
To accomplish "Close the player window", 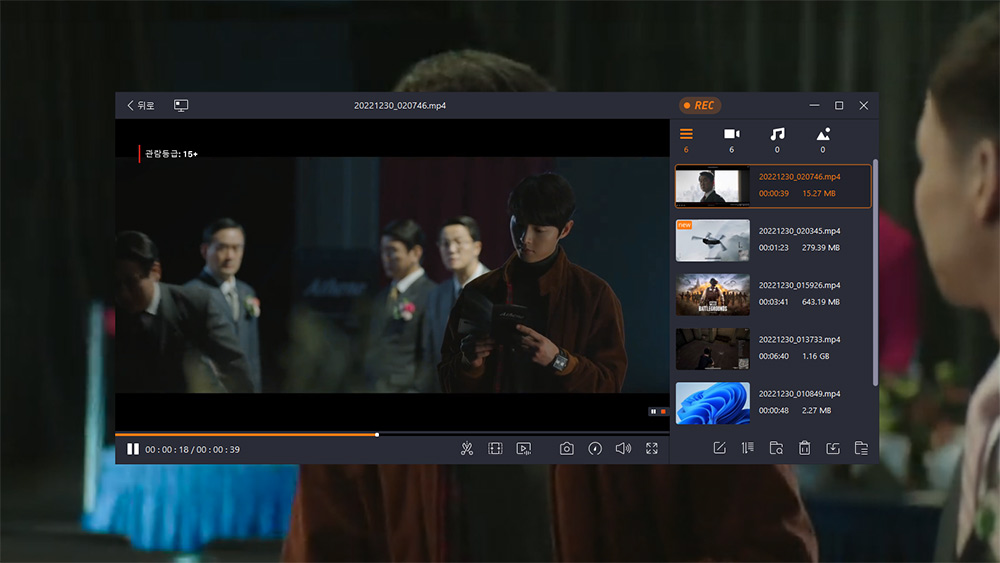I will 864,105.
